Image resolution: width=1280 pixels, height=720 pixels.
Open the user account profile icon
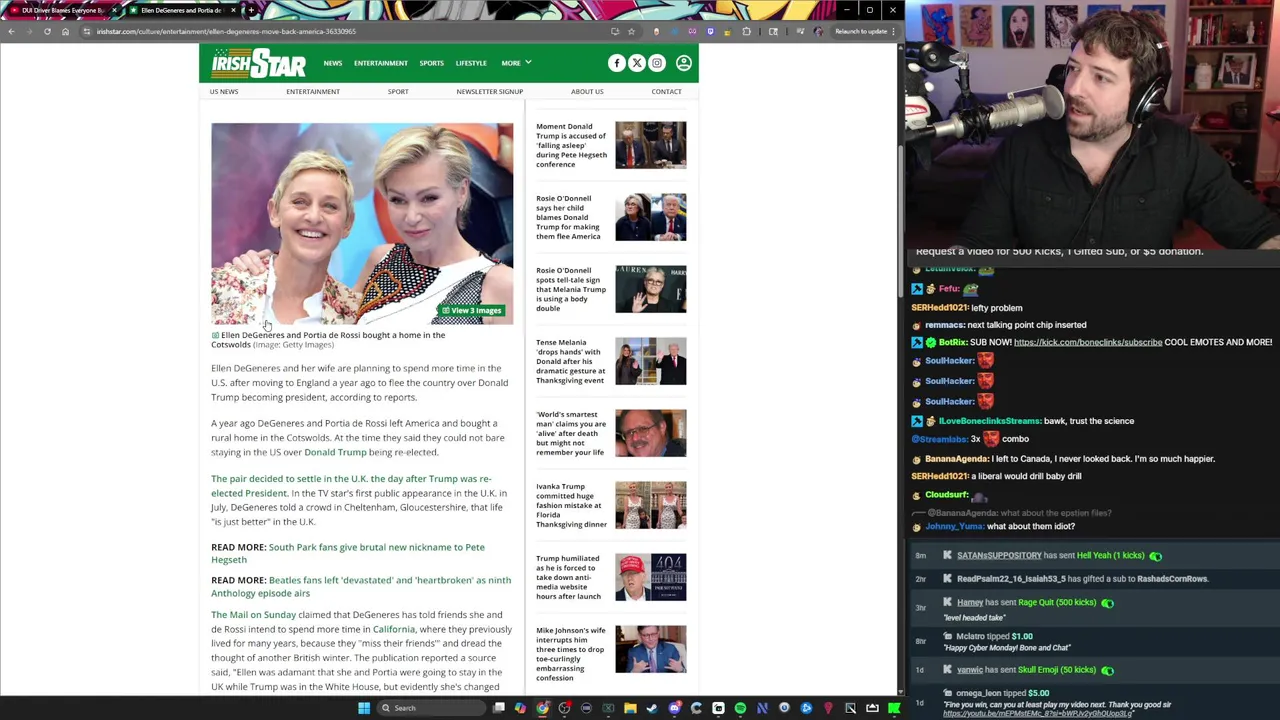684,63
